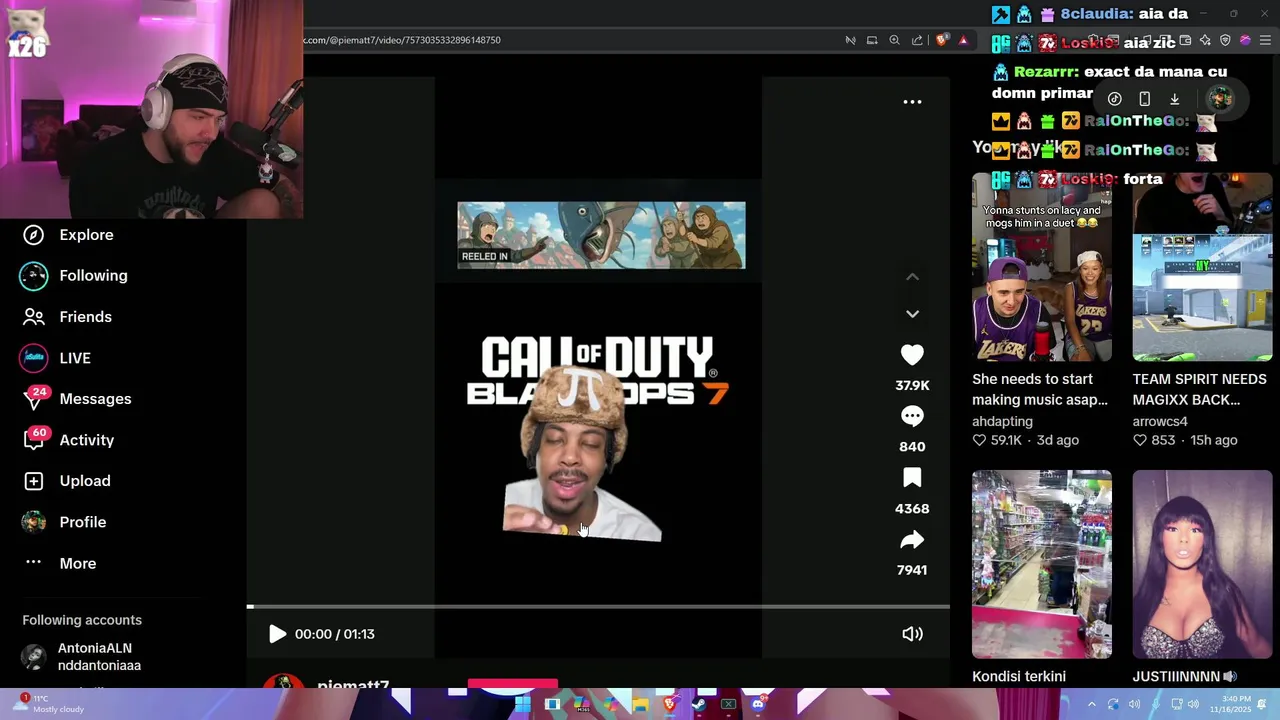Open Discord on the taskbar
Image resolution: width=1280 pixels, height=720 pixels.
pos(757,704)
